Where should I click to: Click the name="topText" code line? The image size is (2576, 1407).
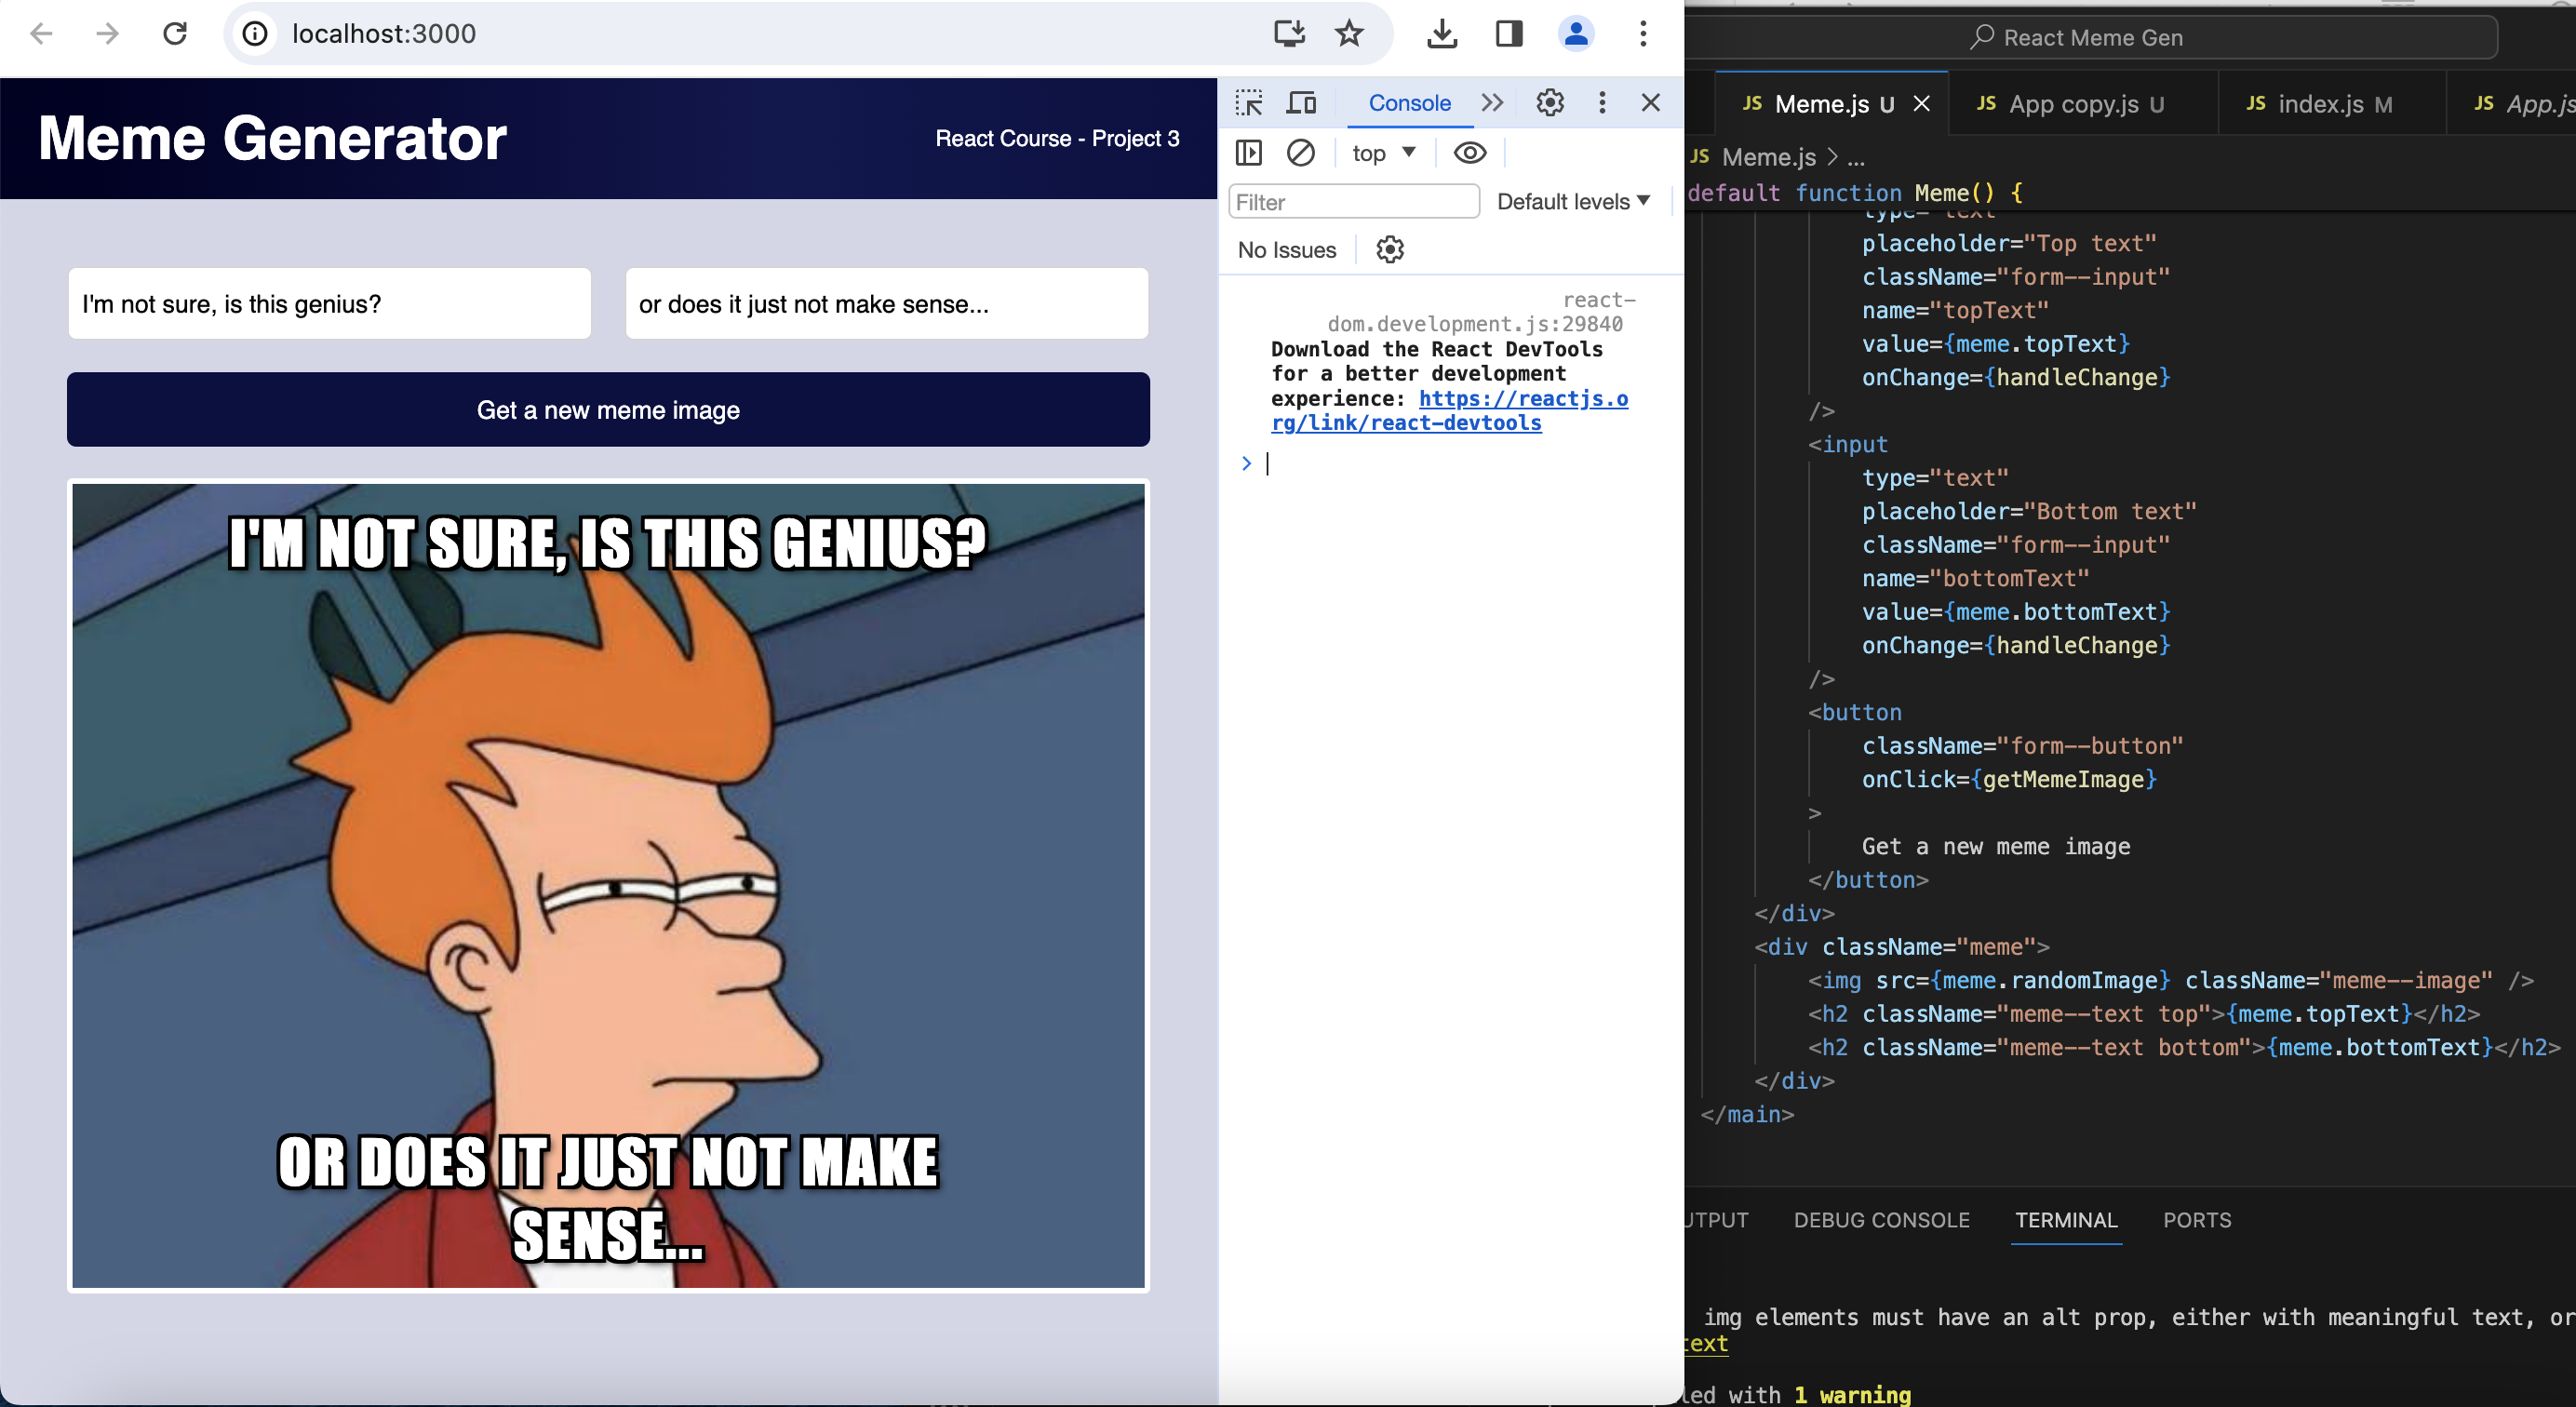click(x=1955, y=310)
